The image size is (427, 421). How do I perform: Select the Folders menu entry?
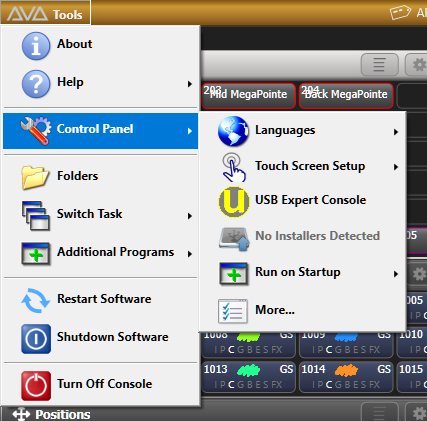tap(101, 178)
